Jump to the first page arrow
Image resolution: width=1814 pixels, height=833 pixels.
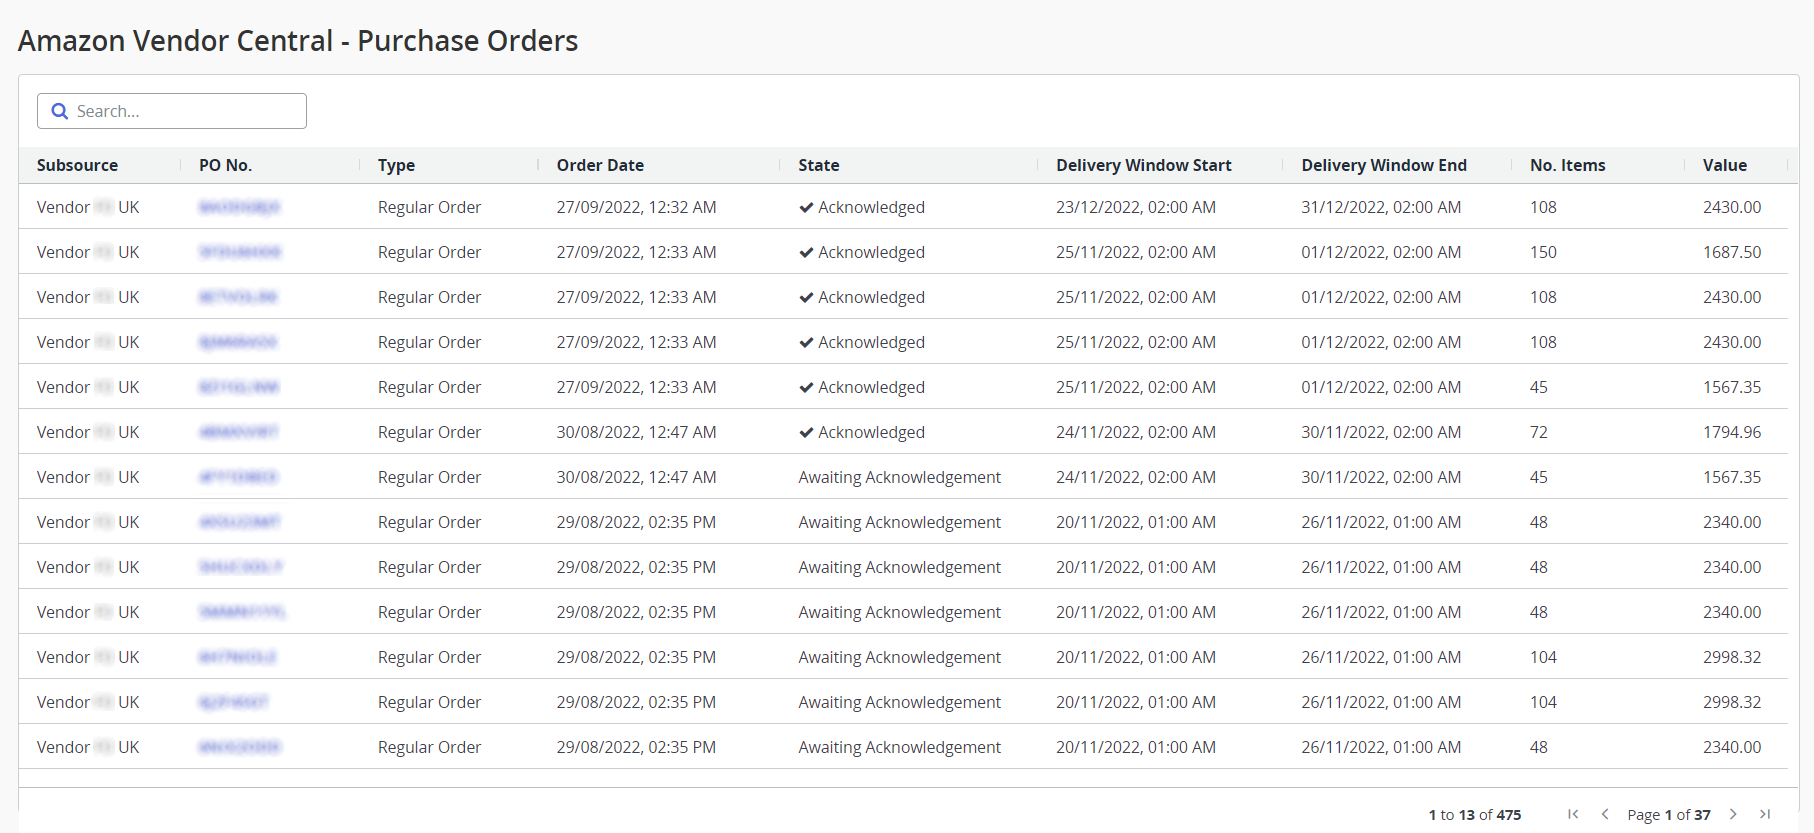point(1573,814)
